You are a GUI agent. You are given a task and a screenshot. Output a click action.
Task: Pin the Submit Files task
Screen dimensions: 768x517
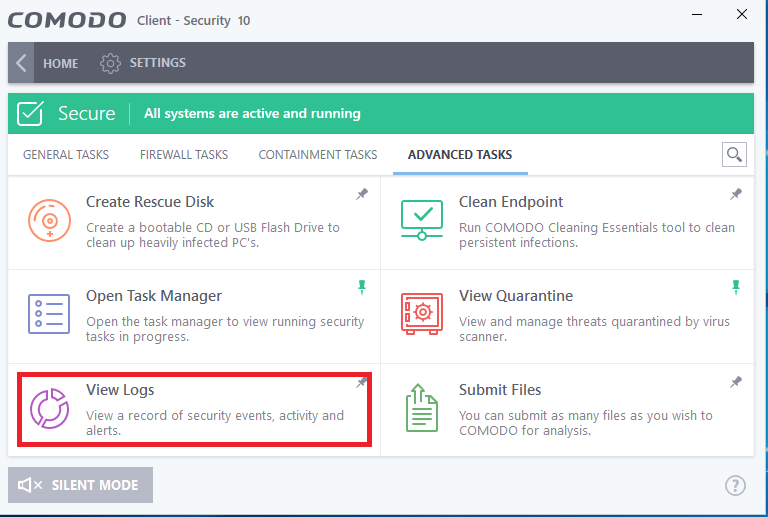736,382
